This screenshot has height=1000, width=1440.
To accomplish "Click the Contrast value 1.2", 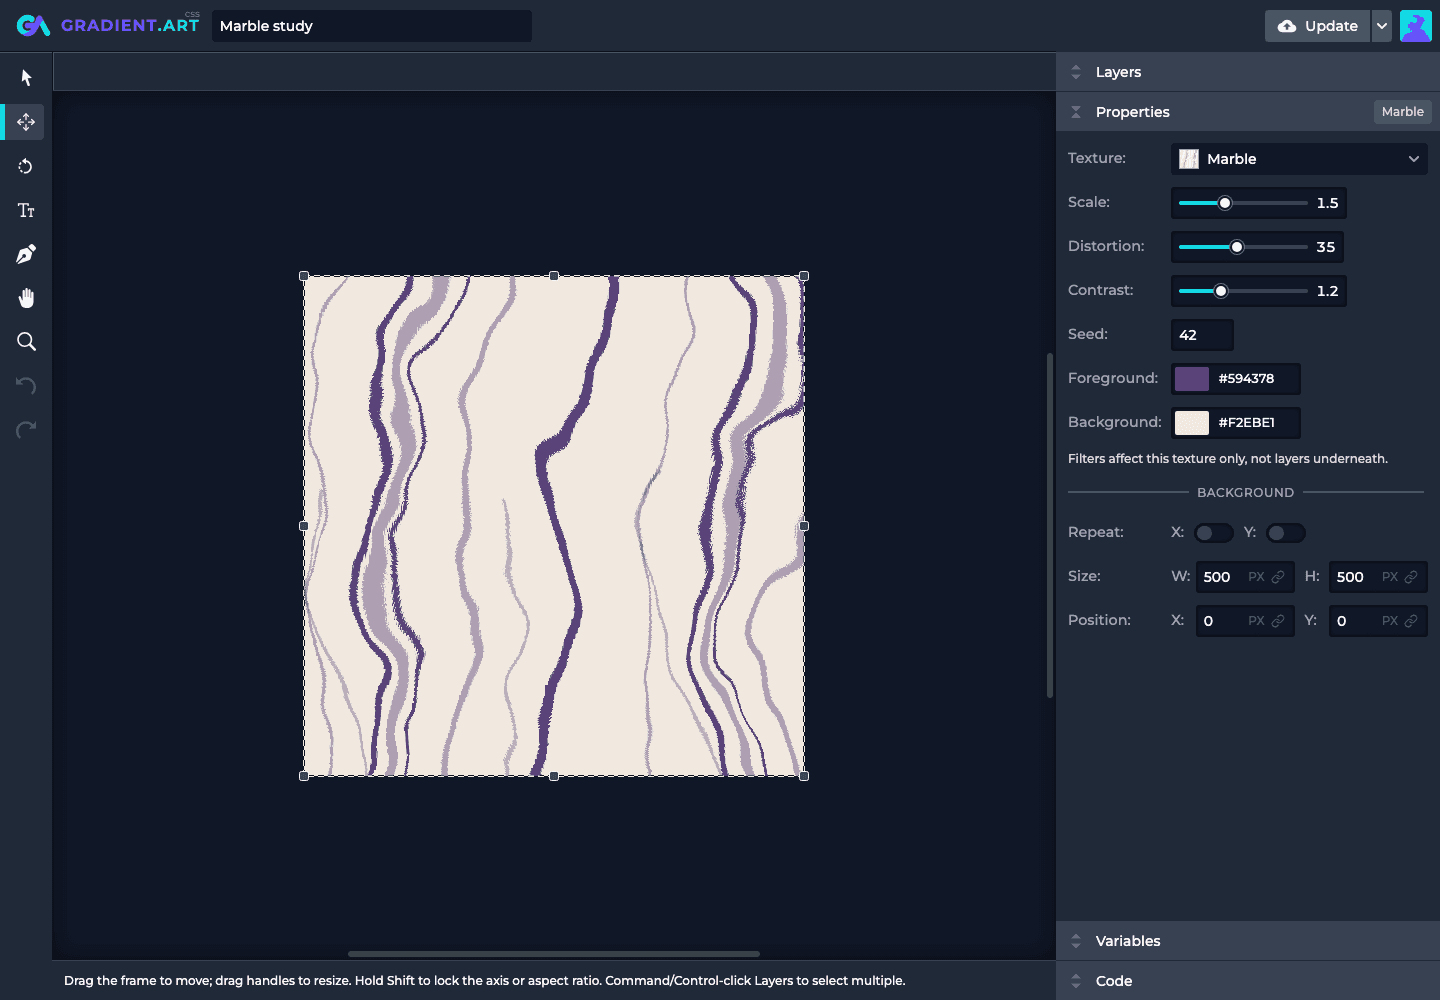I will click(x=1327, y=291).
